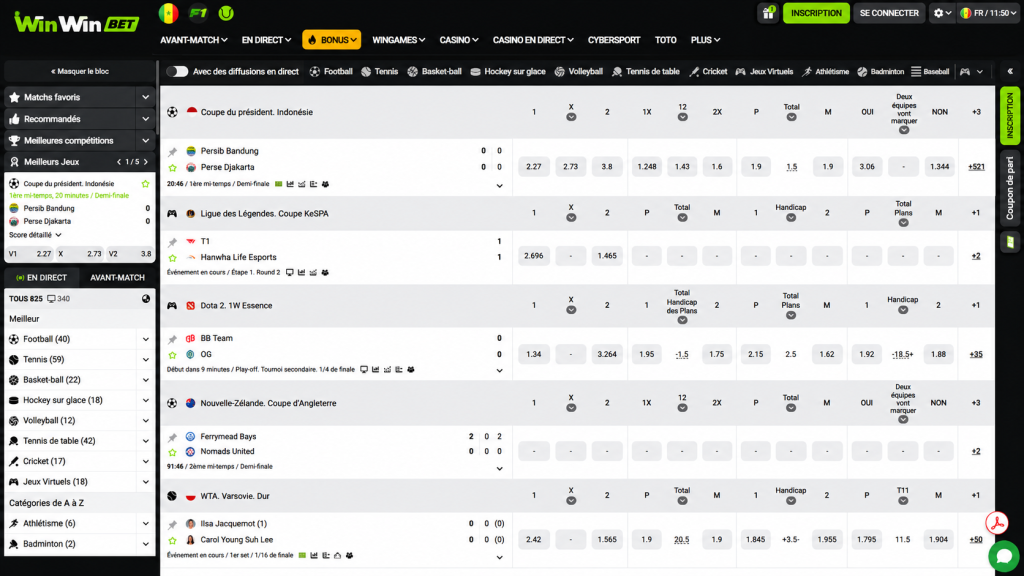Collapse the right coupon panel arrows
Image resolution: width=1024 pixels, height=576 pixels.
pos(1010,71)
